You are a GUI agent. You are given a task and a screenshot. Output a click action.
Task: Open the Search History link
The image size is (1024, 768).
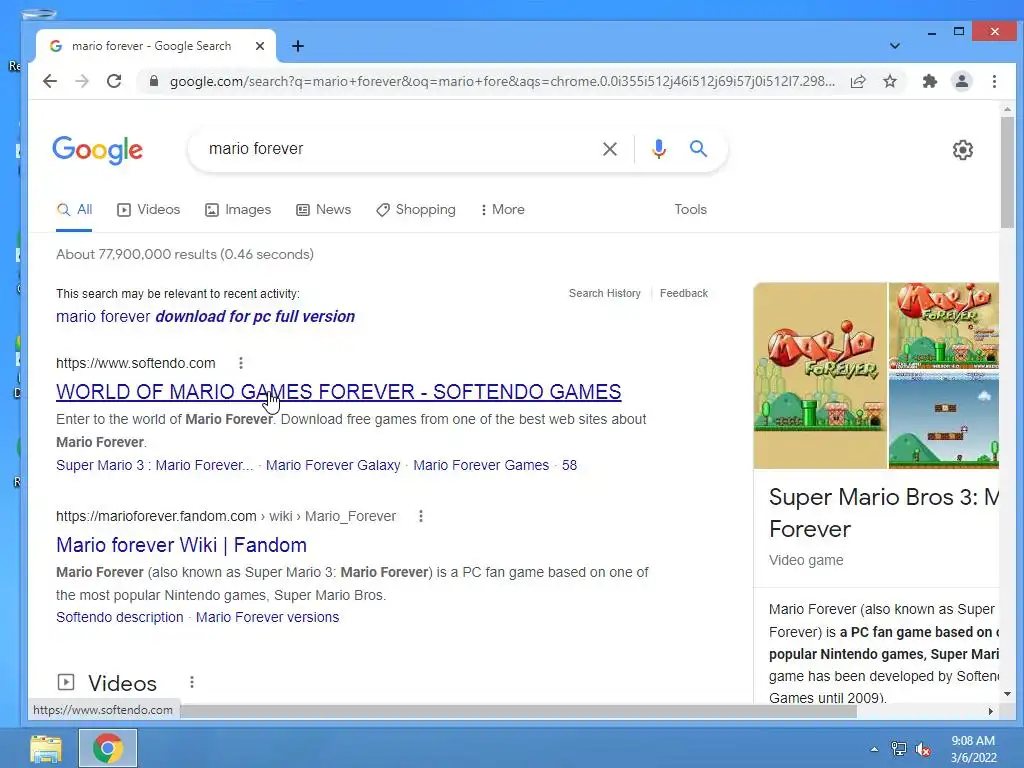pos(605,293)
